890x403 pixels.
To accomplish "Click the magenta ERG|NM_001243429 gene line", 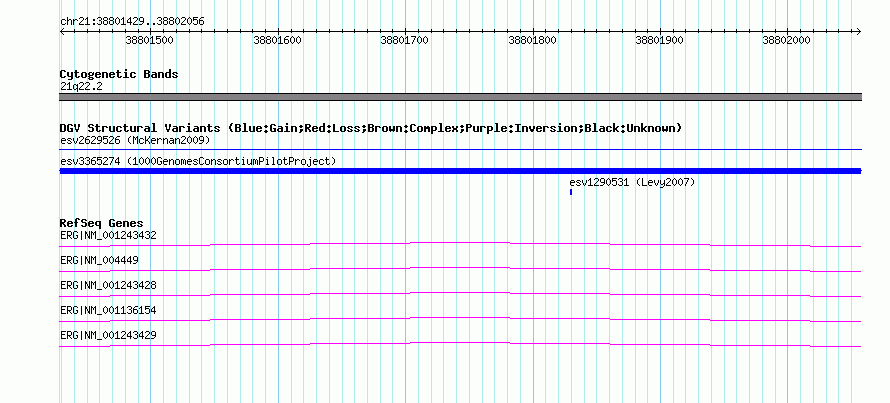I will [460, 344].
